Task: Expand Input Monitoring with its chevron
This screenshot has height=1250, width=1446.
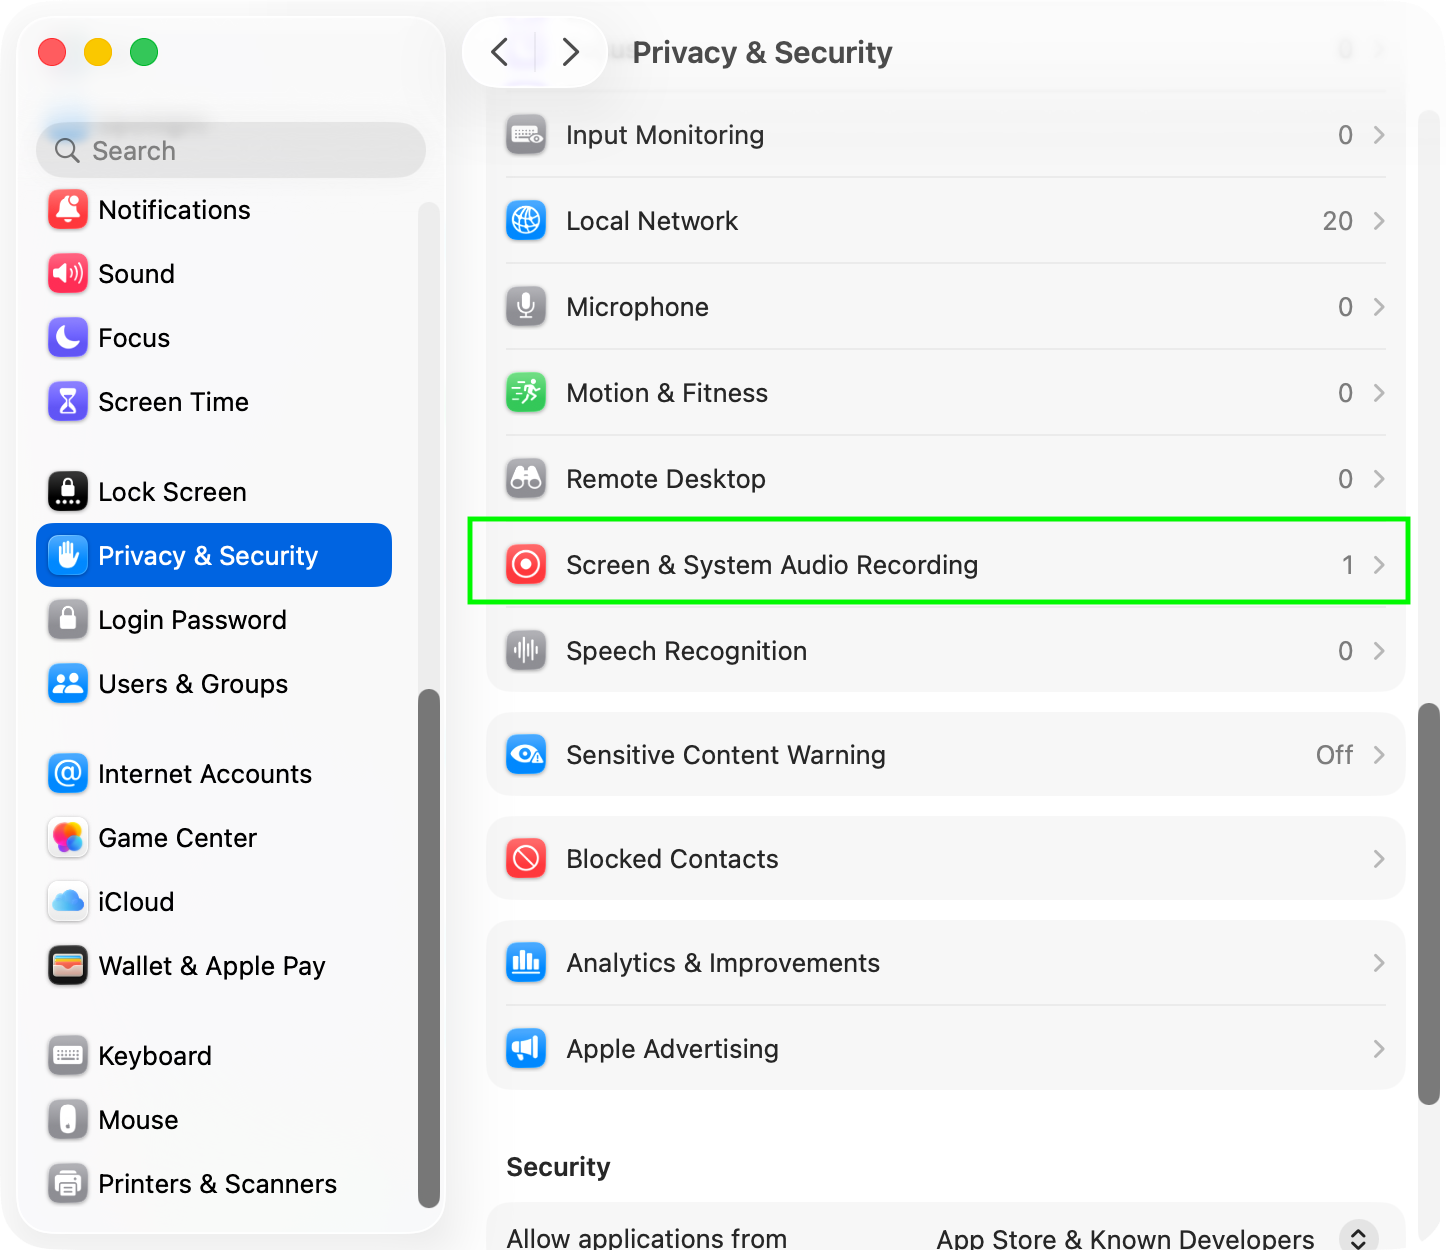Action: (1379, 135)
